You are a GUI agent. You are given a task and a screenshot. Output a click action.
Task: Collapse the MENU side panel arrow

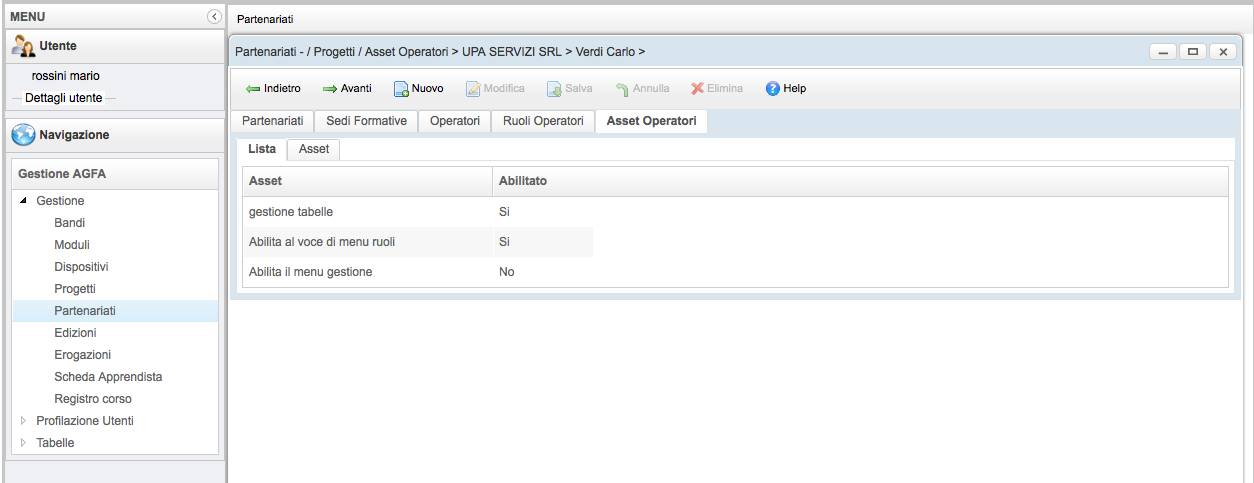pos(214,17)
